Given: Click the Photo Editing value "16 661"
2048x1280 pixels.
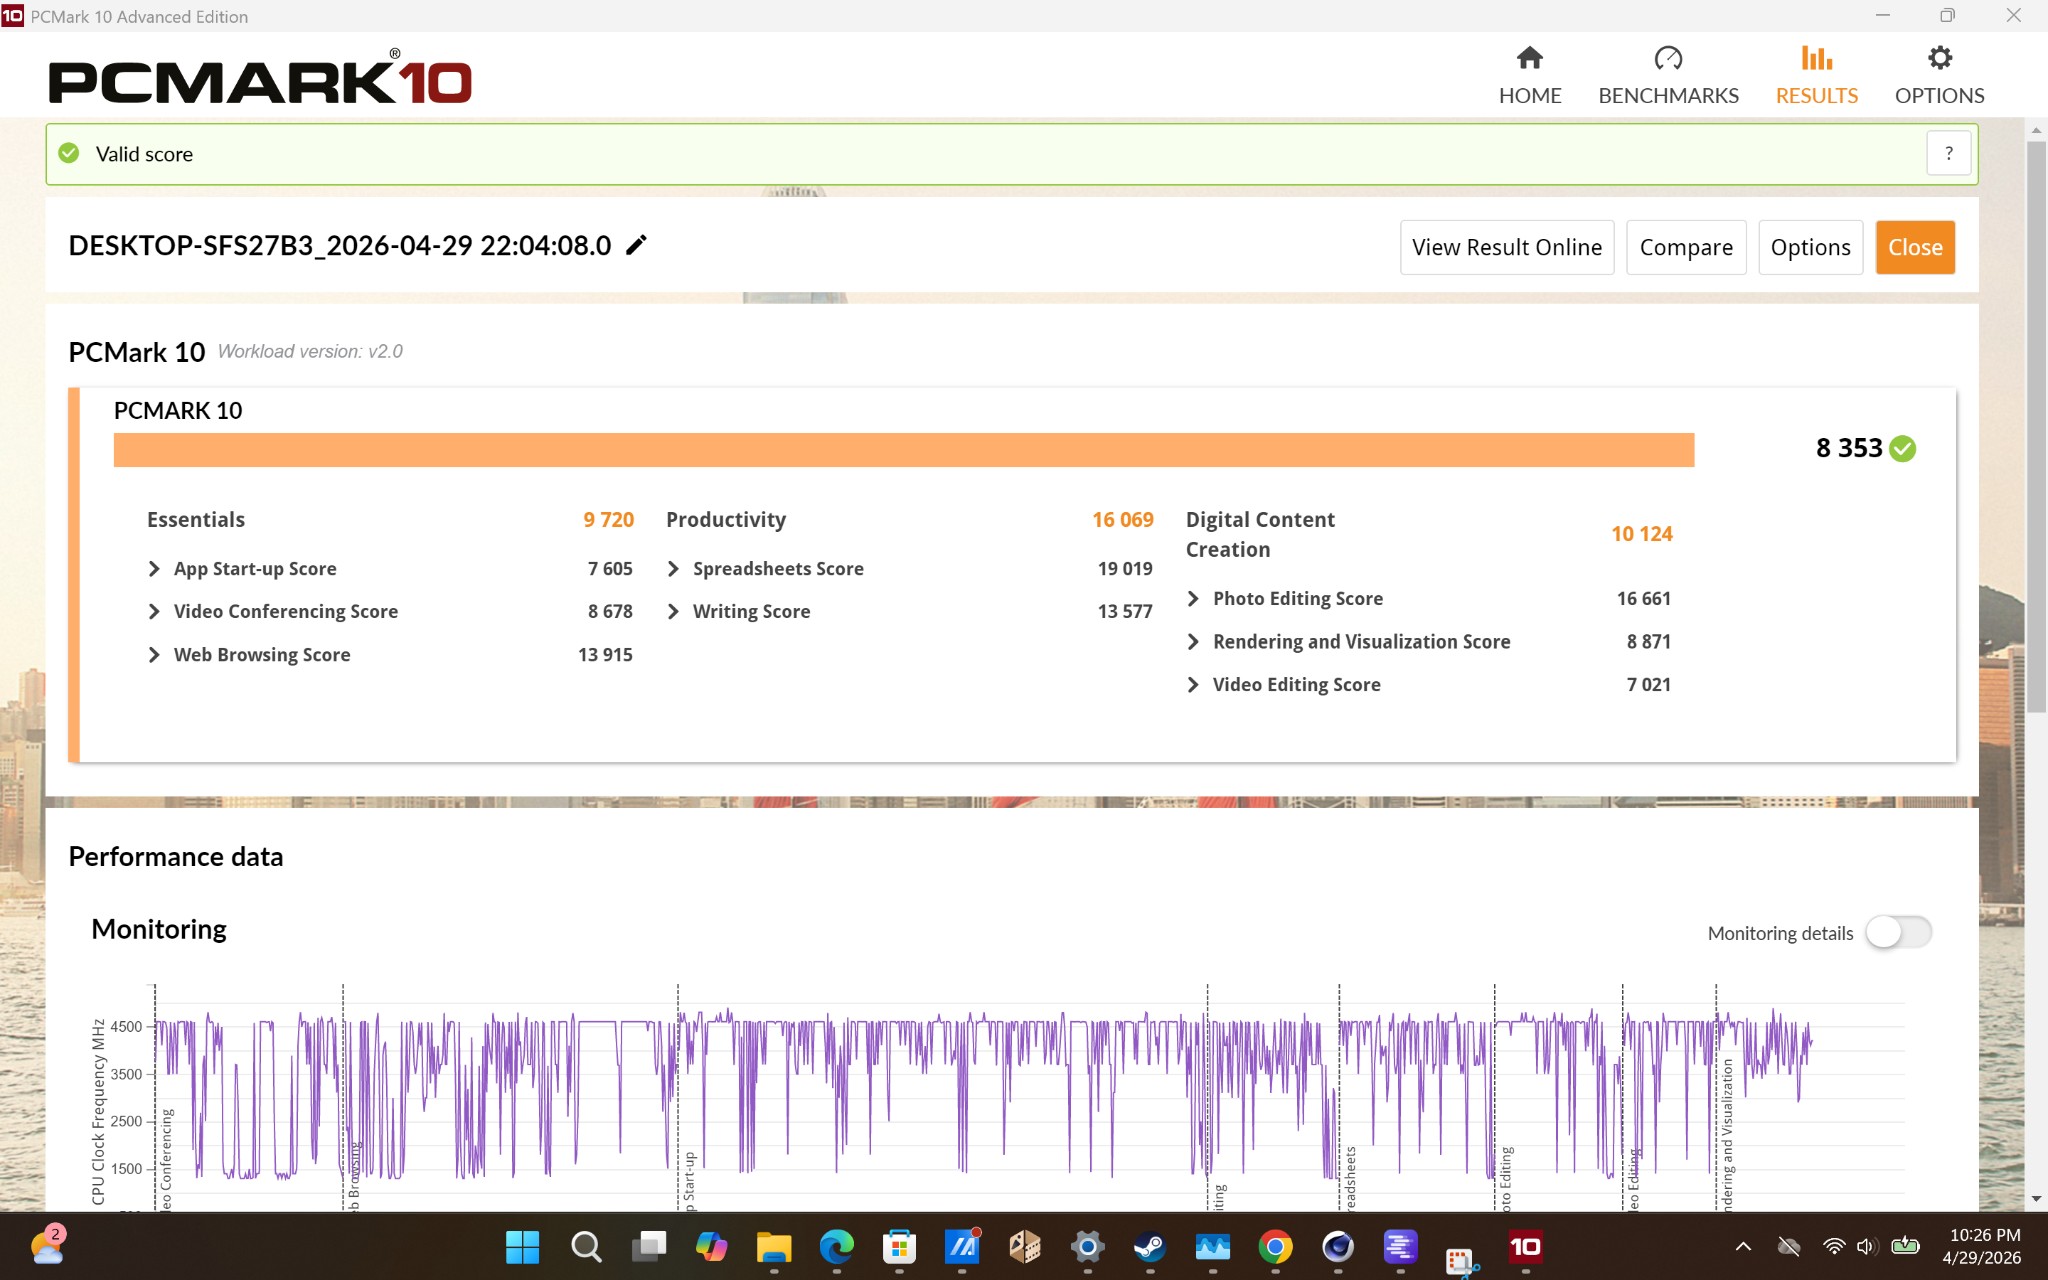Looking at the screenshot, I should tap(1643, 599).
